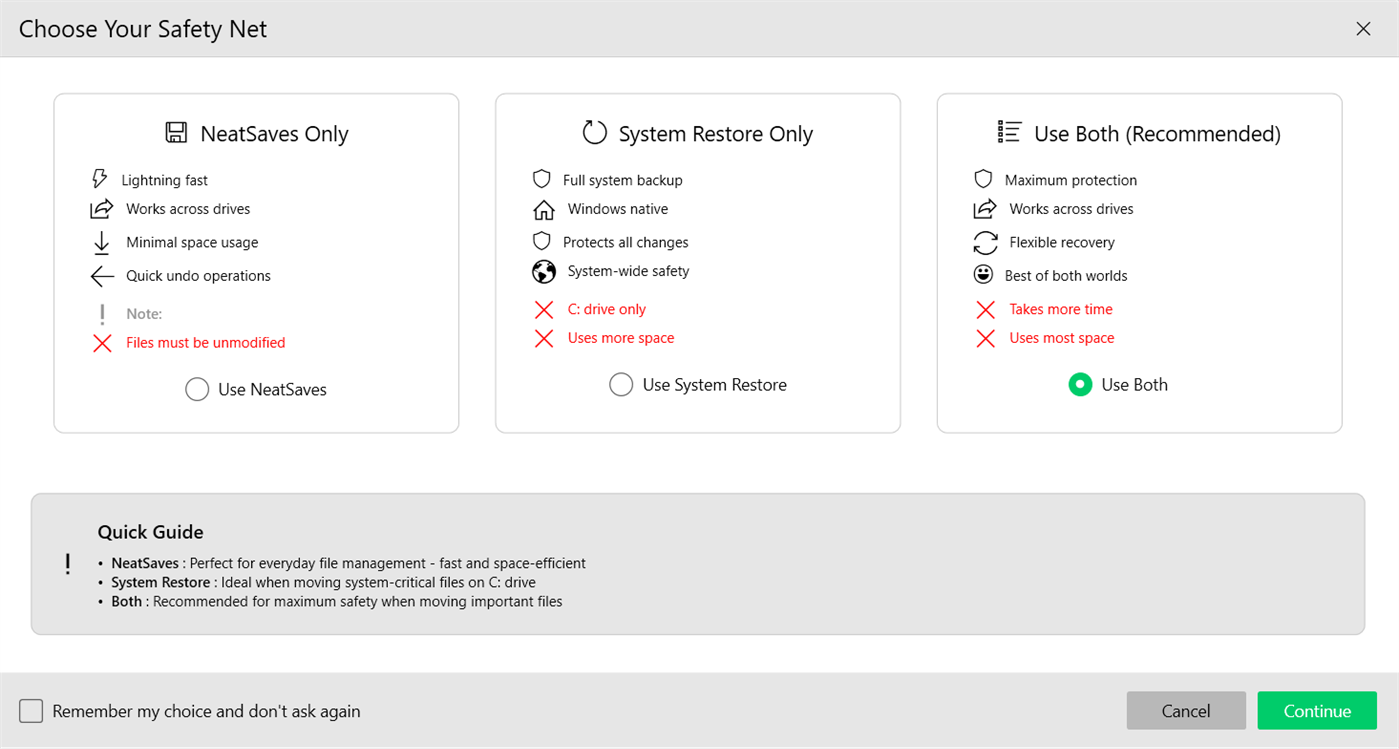Image resolution: width=1399 pixels, height=749 pixels.
Task: Click the lightning bolt icon for Lightning fast
Action: click(x=100, y=179)
